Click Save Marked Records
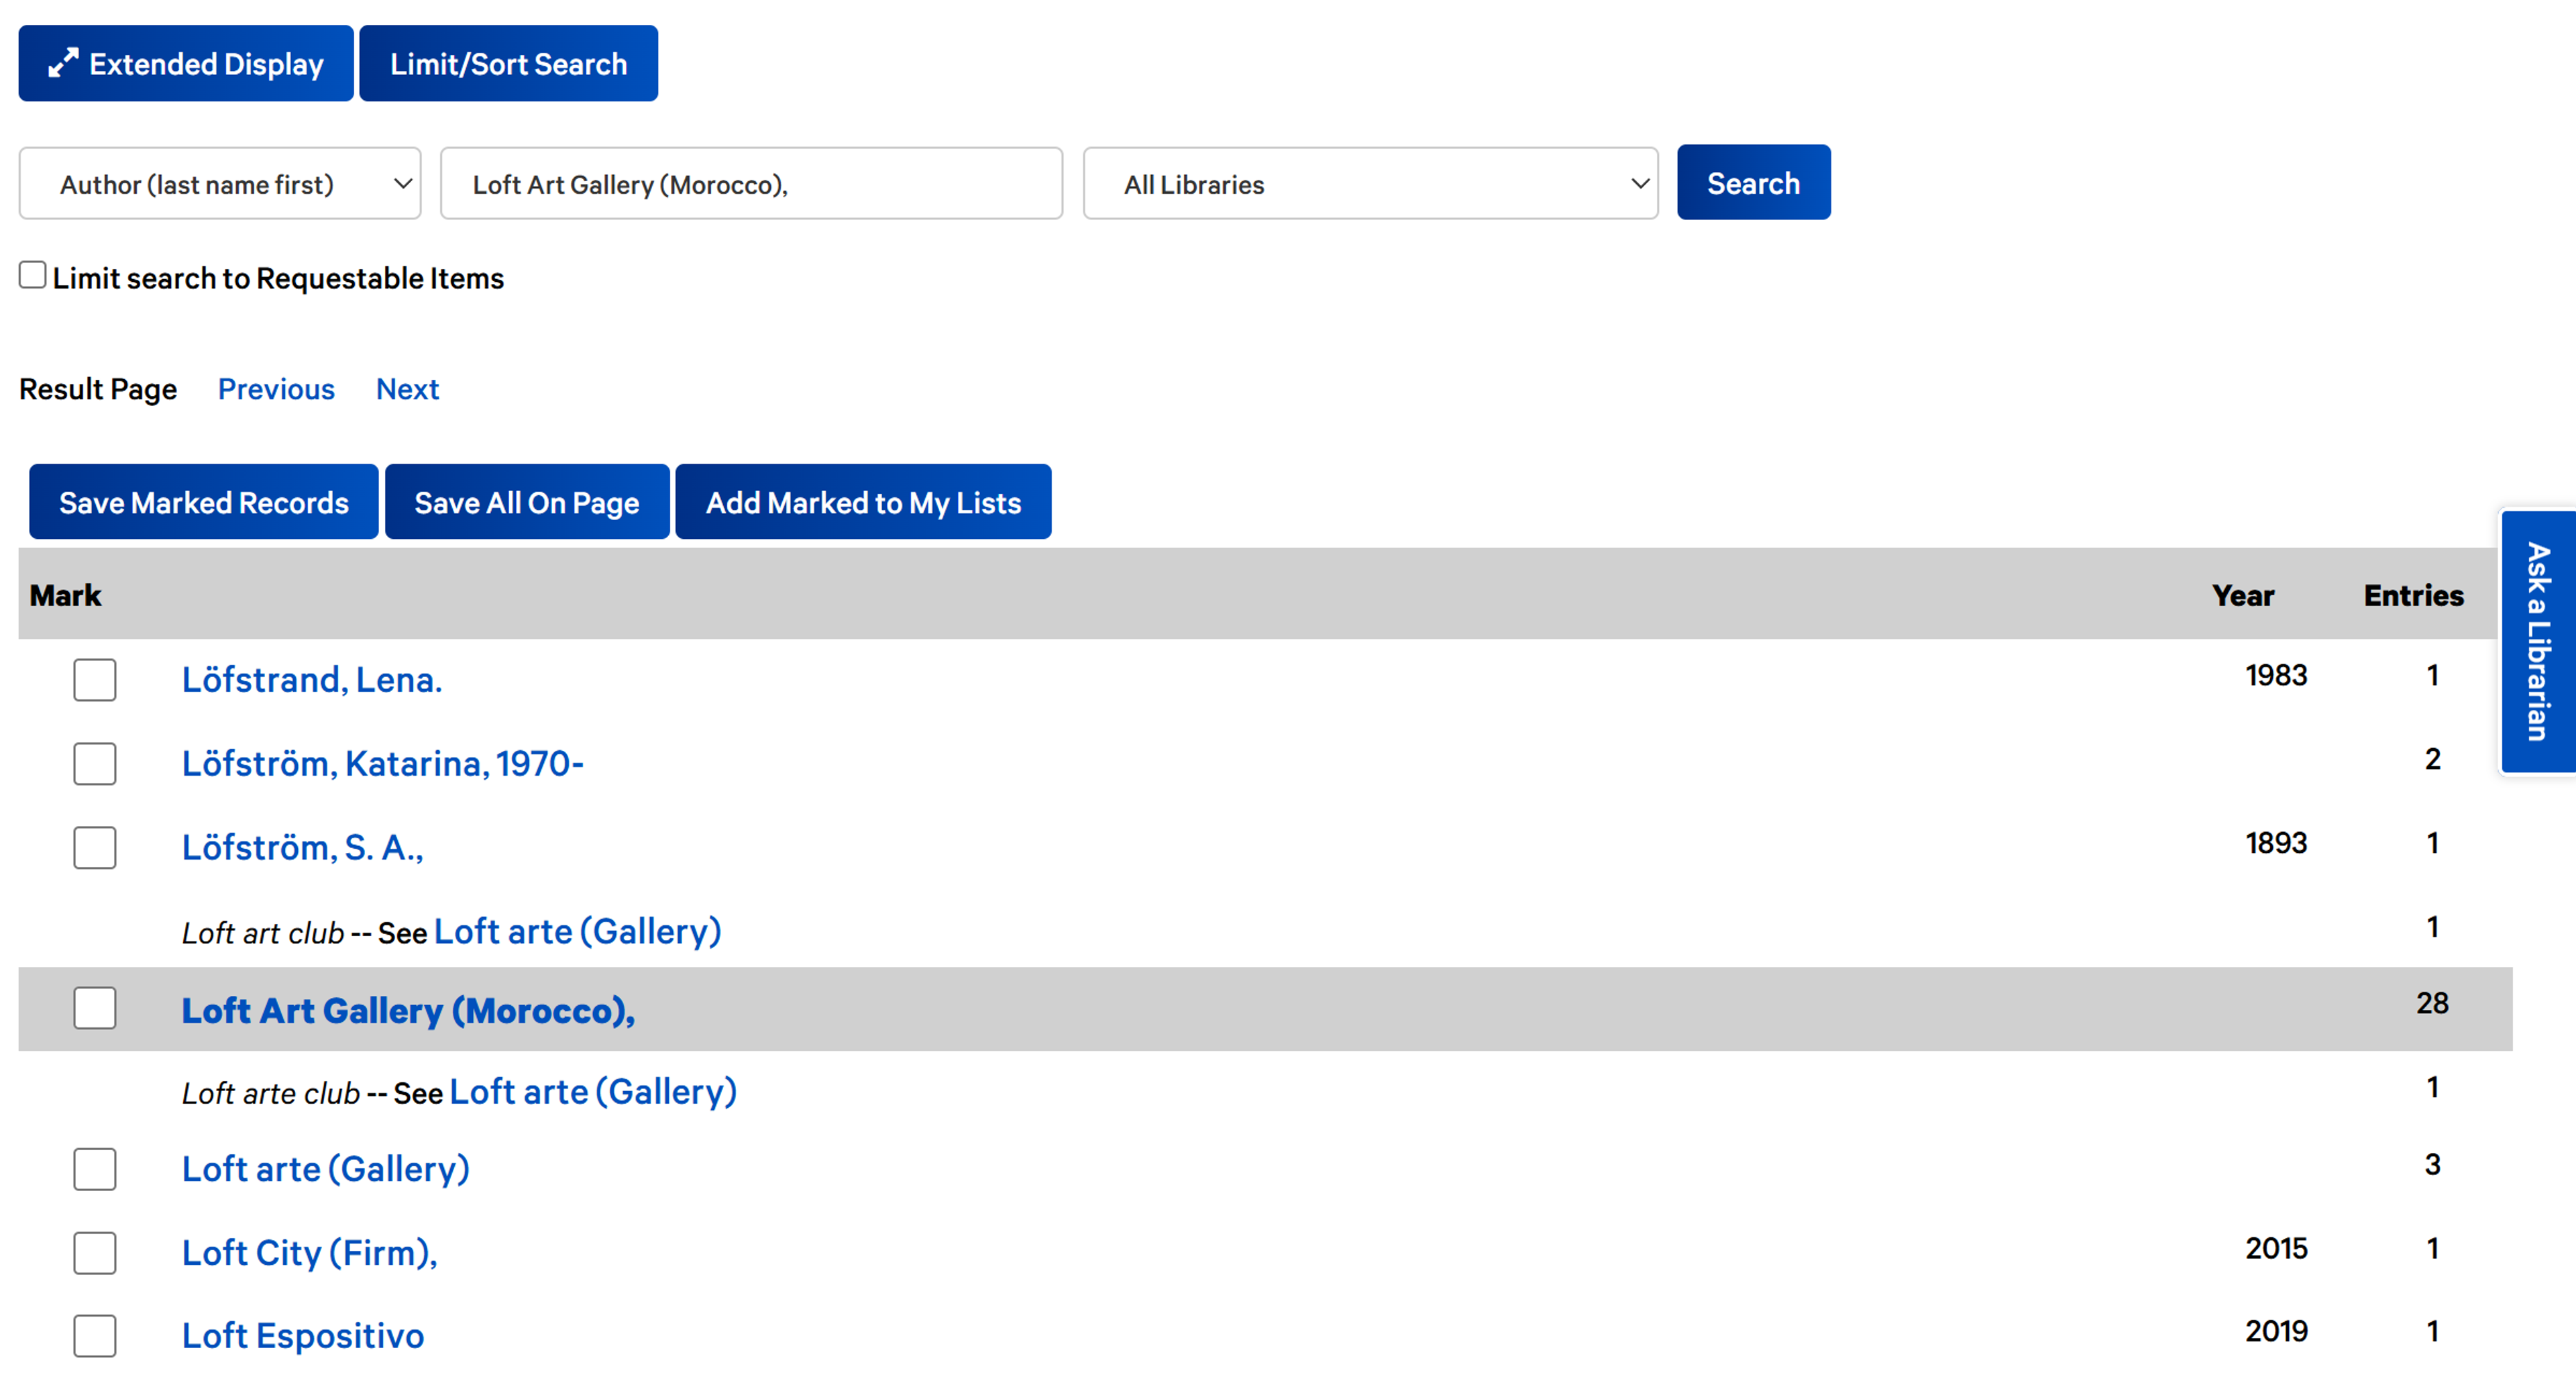The width and height of the screenshot is (2576, 1385). [x=204, y=502]
